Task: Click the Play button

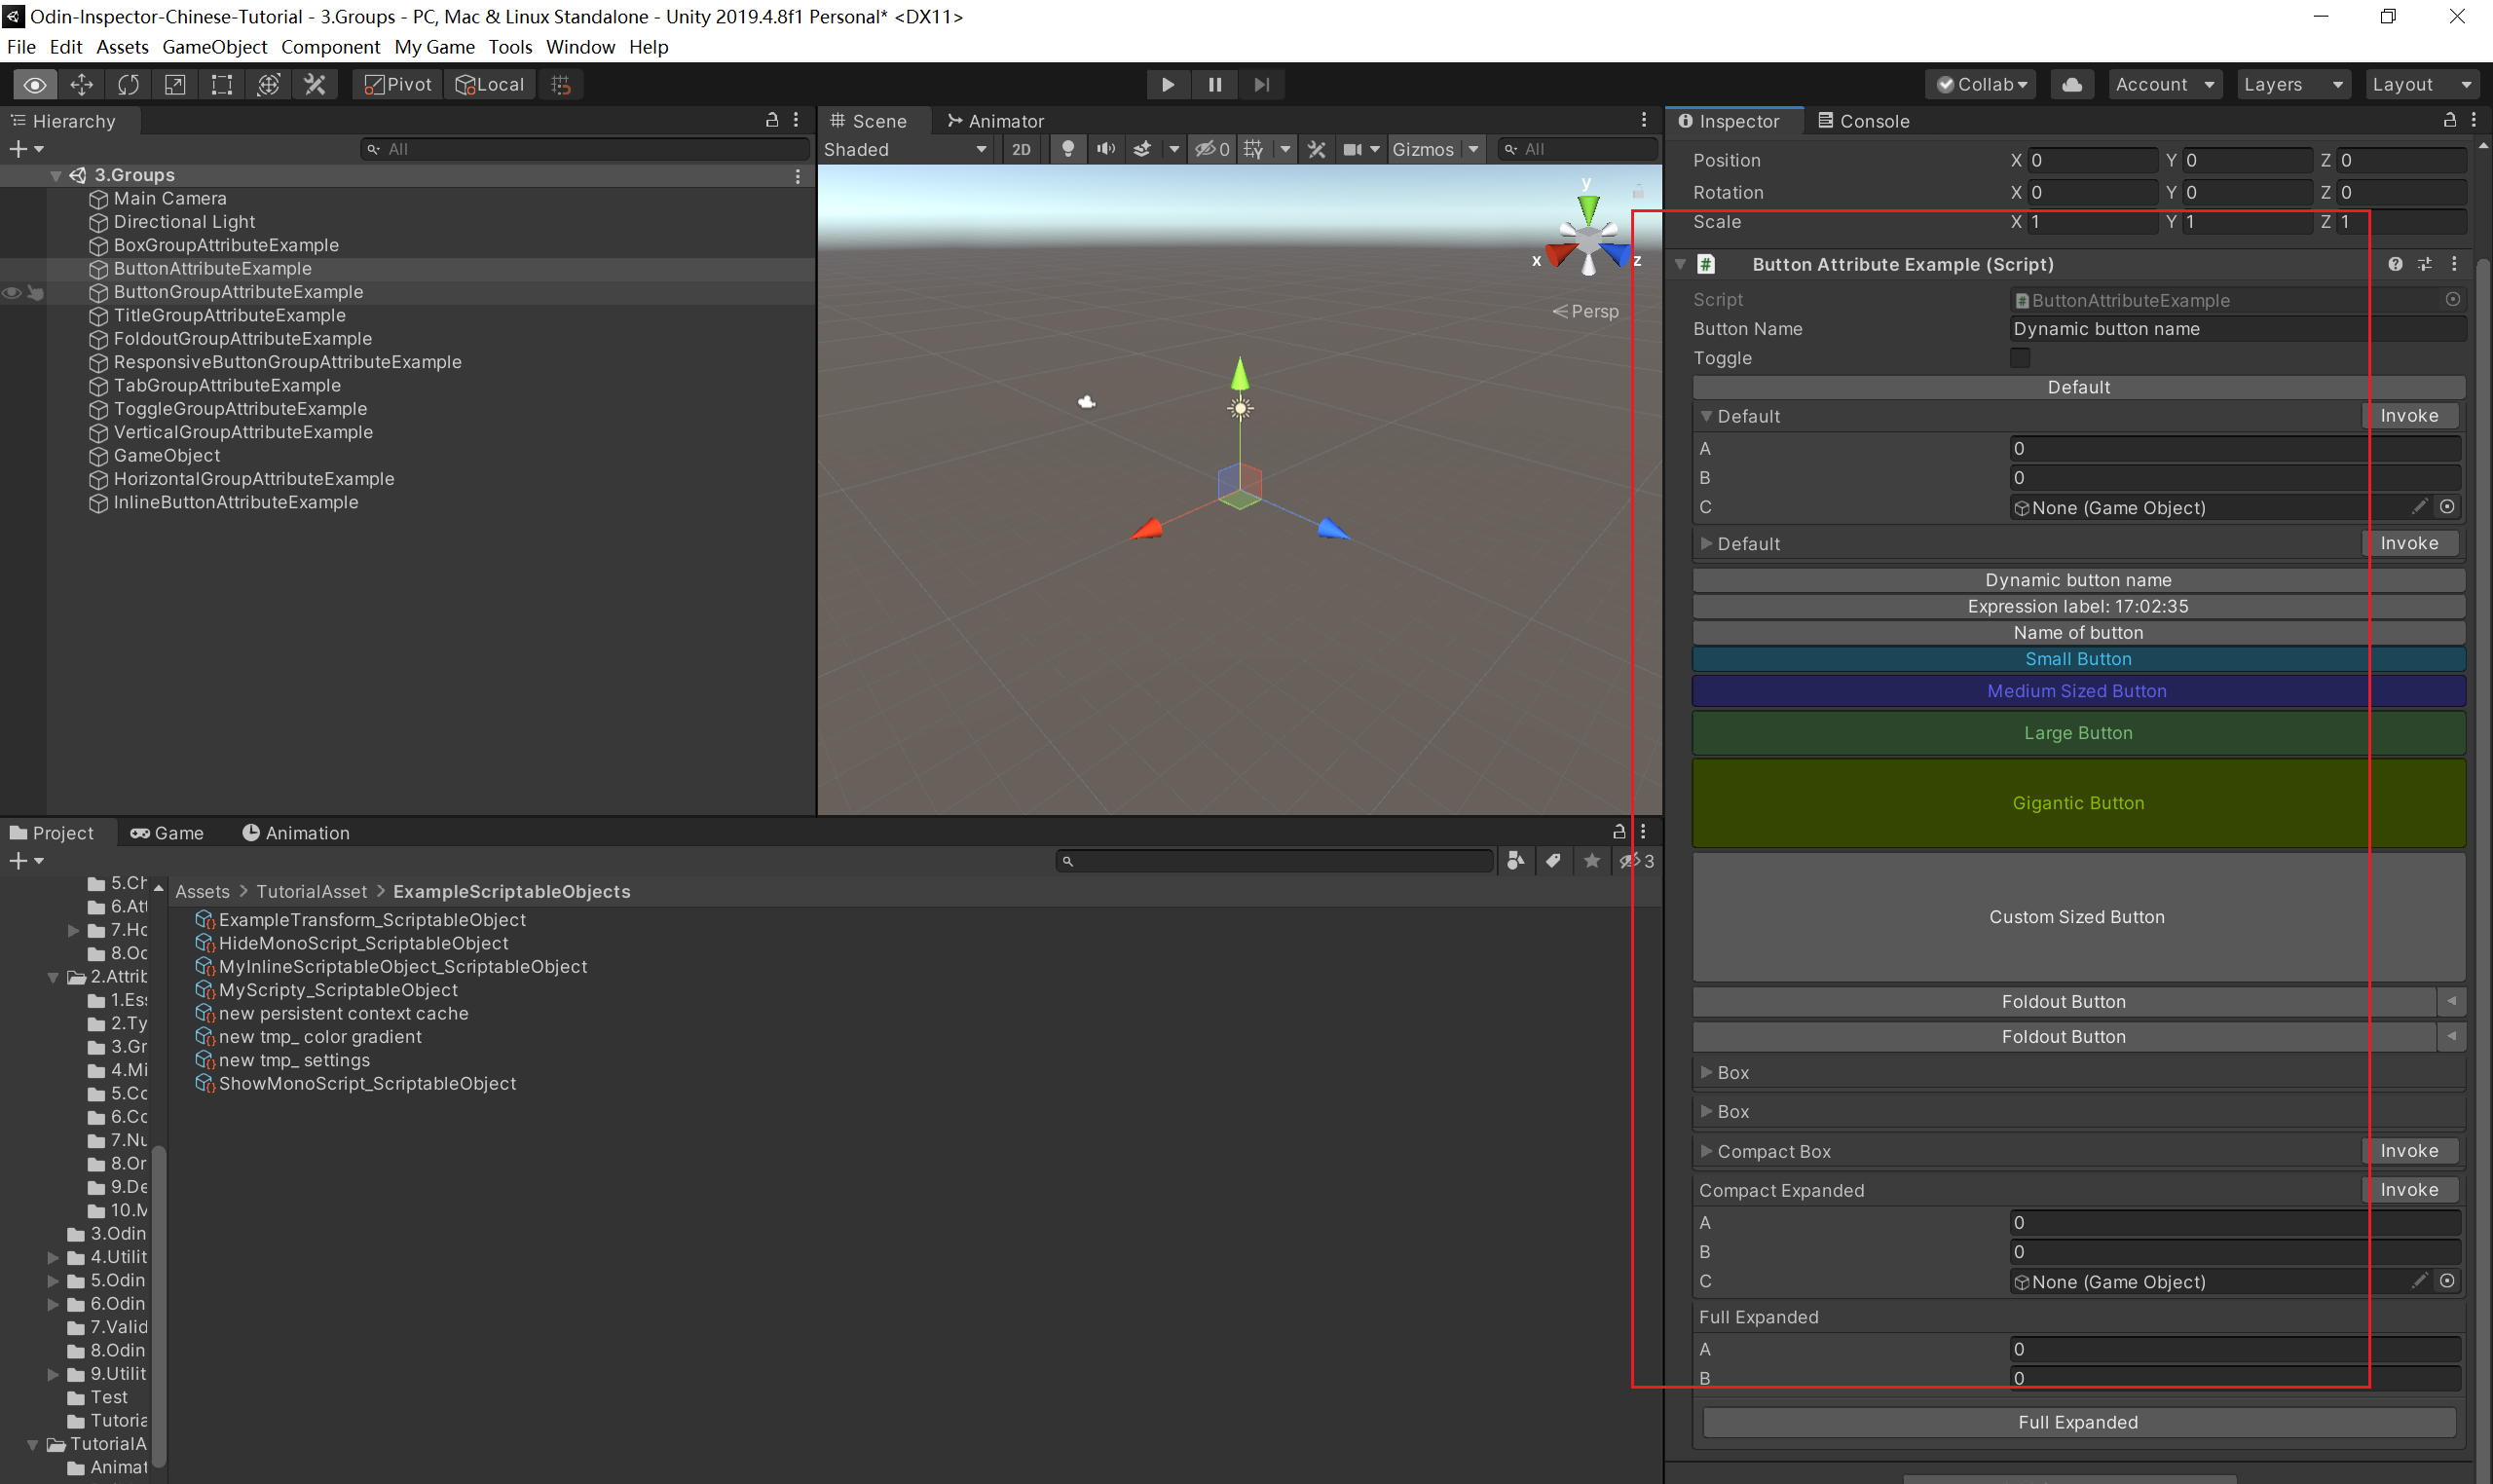Action: 1167,85
